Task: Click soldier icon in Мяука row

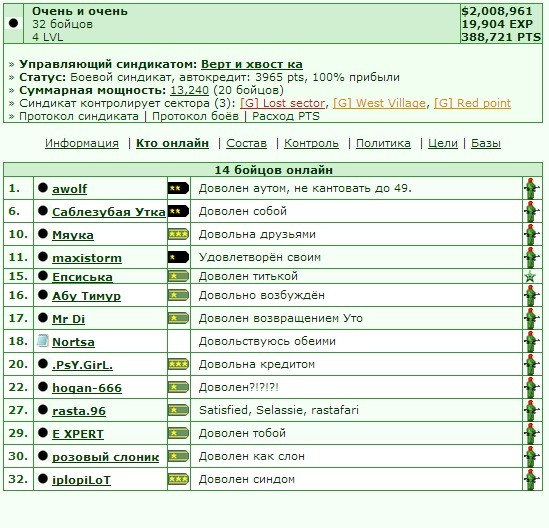Action: point(532,235)
